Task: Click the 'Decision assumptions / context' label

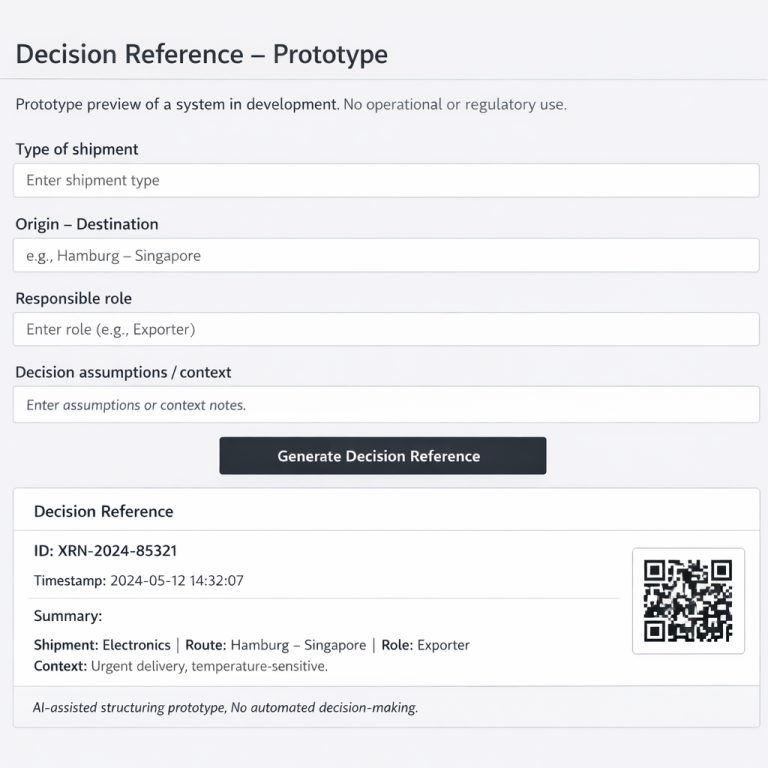Action: 123,372
